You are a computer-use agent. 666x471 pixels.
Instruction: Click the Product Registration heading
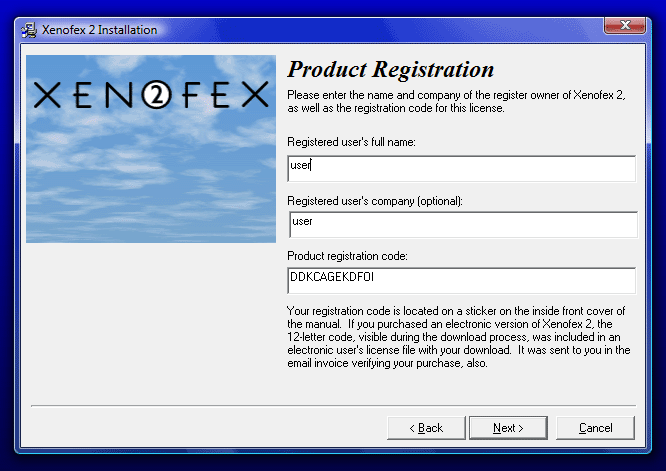click(x=390, y=69)
